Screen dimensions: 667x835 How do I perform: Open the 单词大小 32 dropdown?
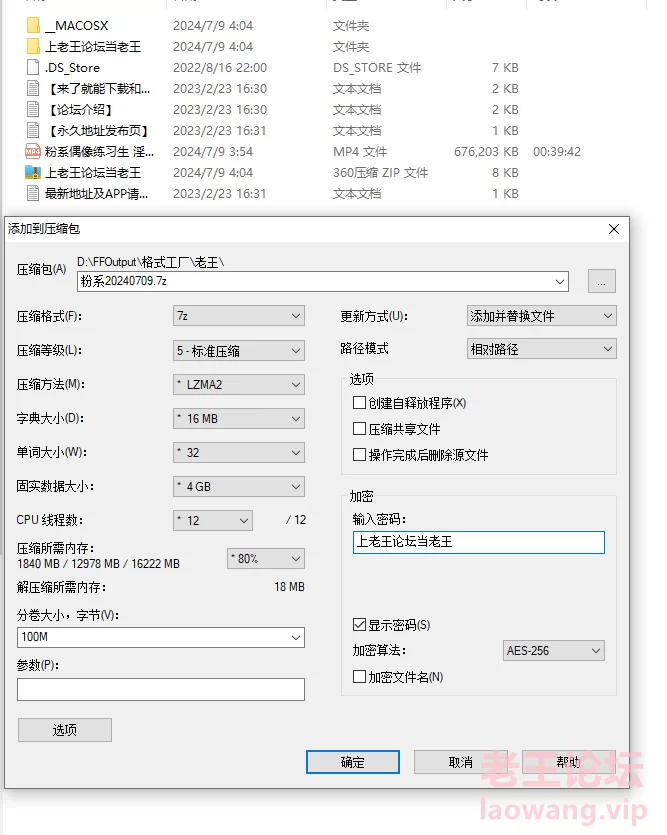click(239, 453)
